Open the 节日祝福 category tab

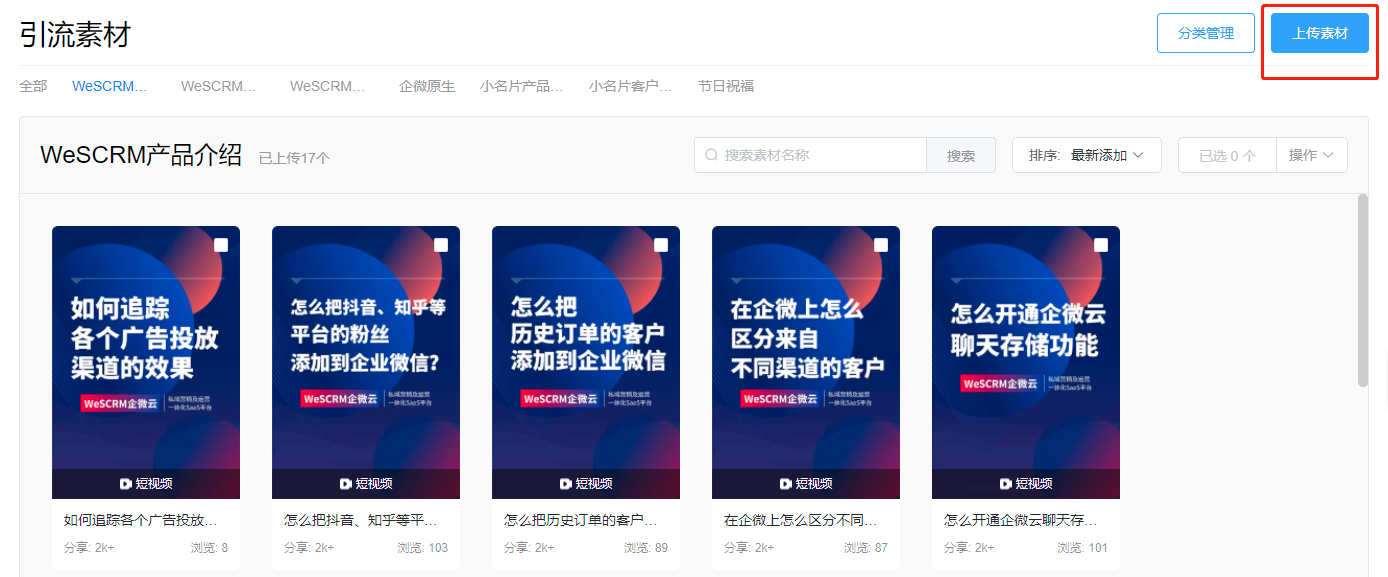pyautogui.click(x=726, y=86)
